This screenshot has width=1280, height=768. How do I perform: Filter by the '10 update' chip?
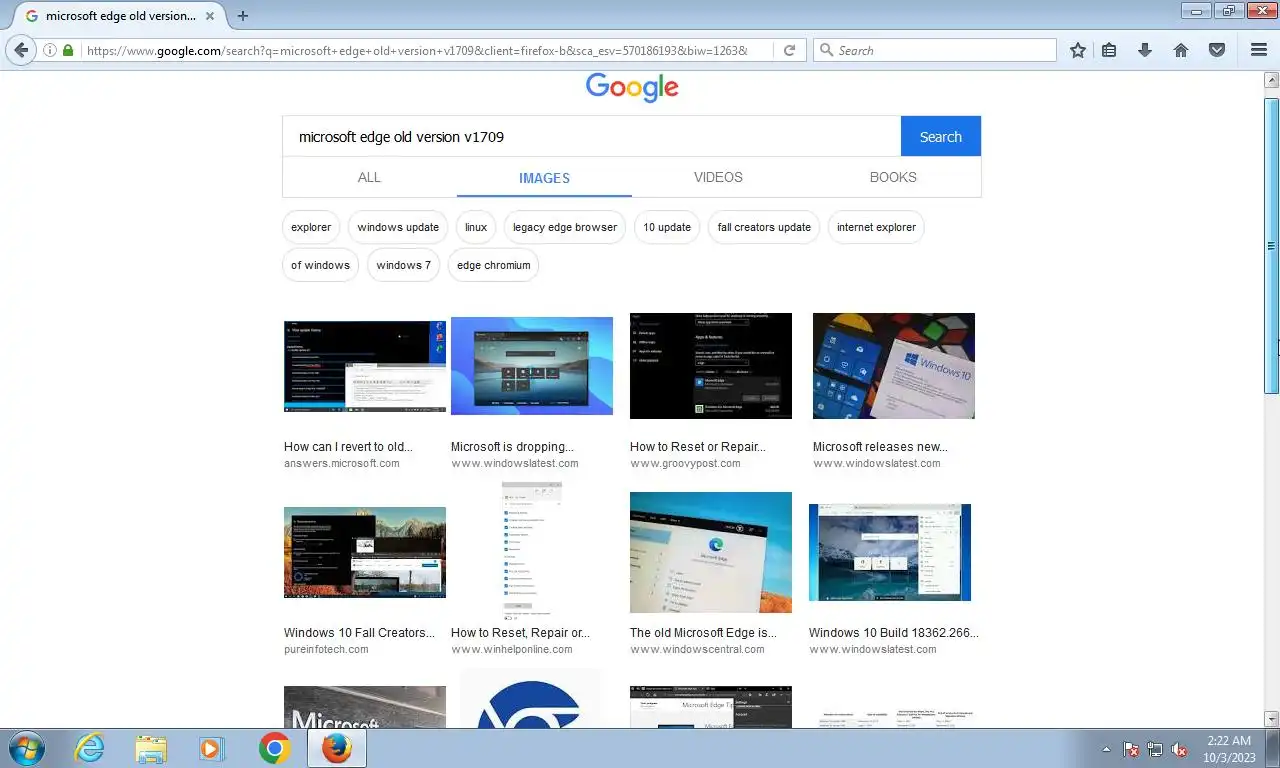(x=667, y=227)
